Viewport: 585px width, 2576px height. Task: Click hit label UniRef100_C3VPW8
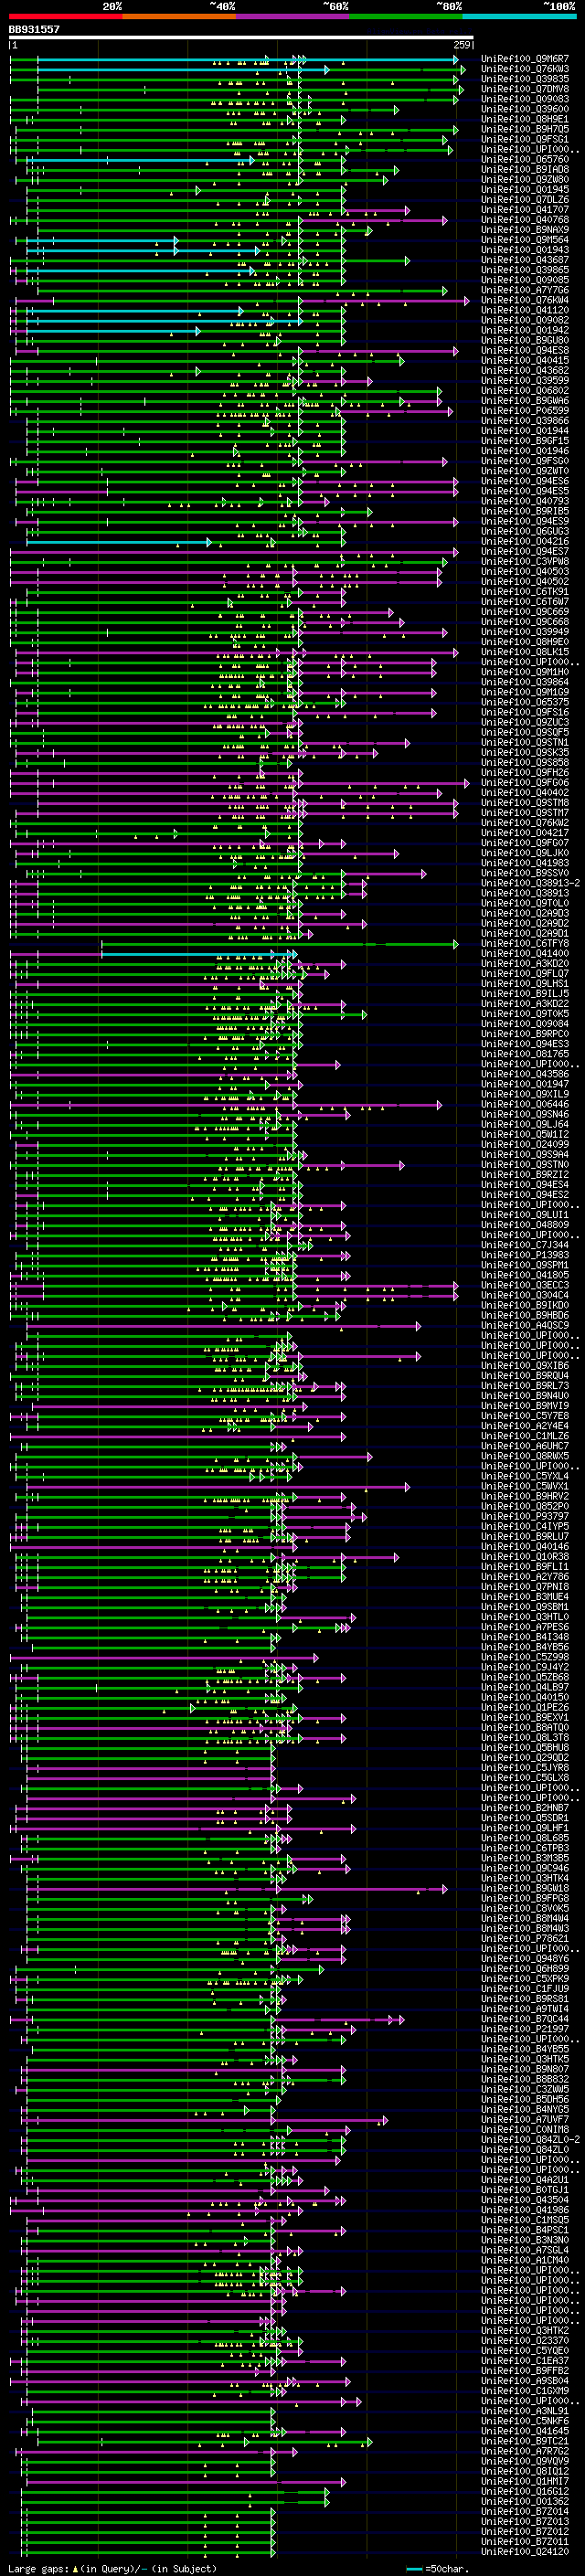(x=525, y=561)
